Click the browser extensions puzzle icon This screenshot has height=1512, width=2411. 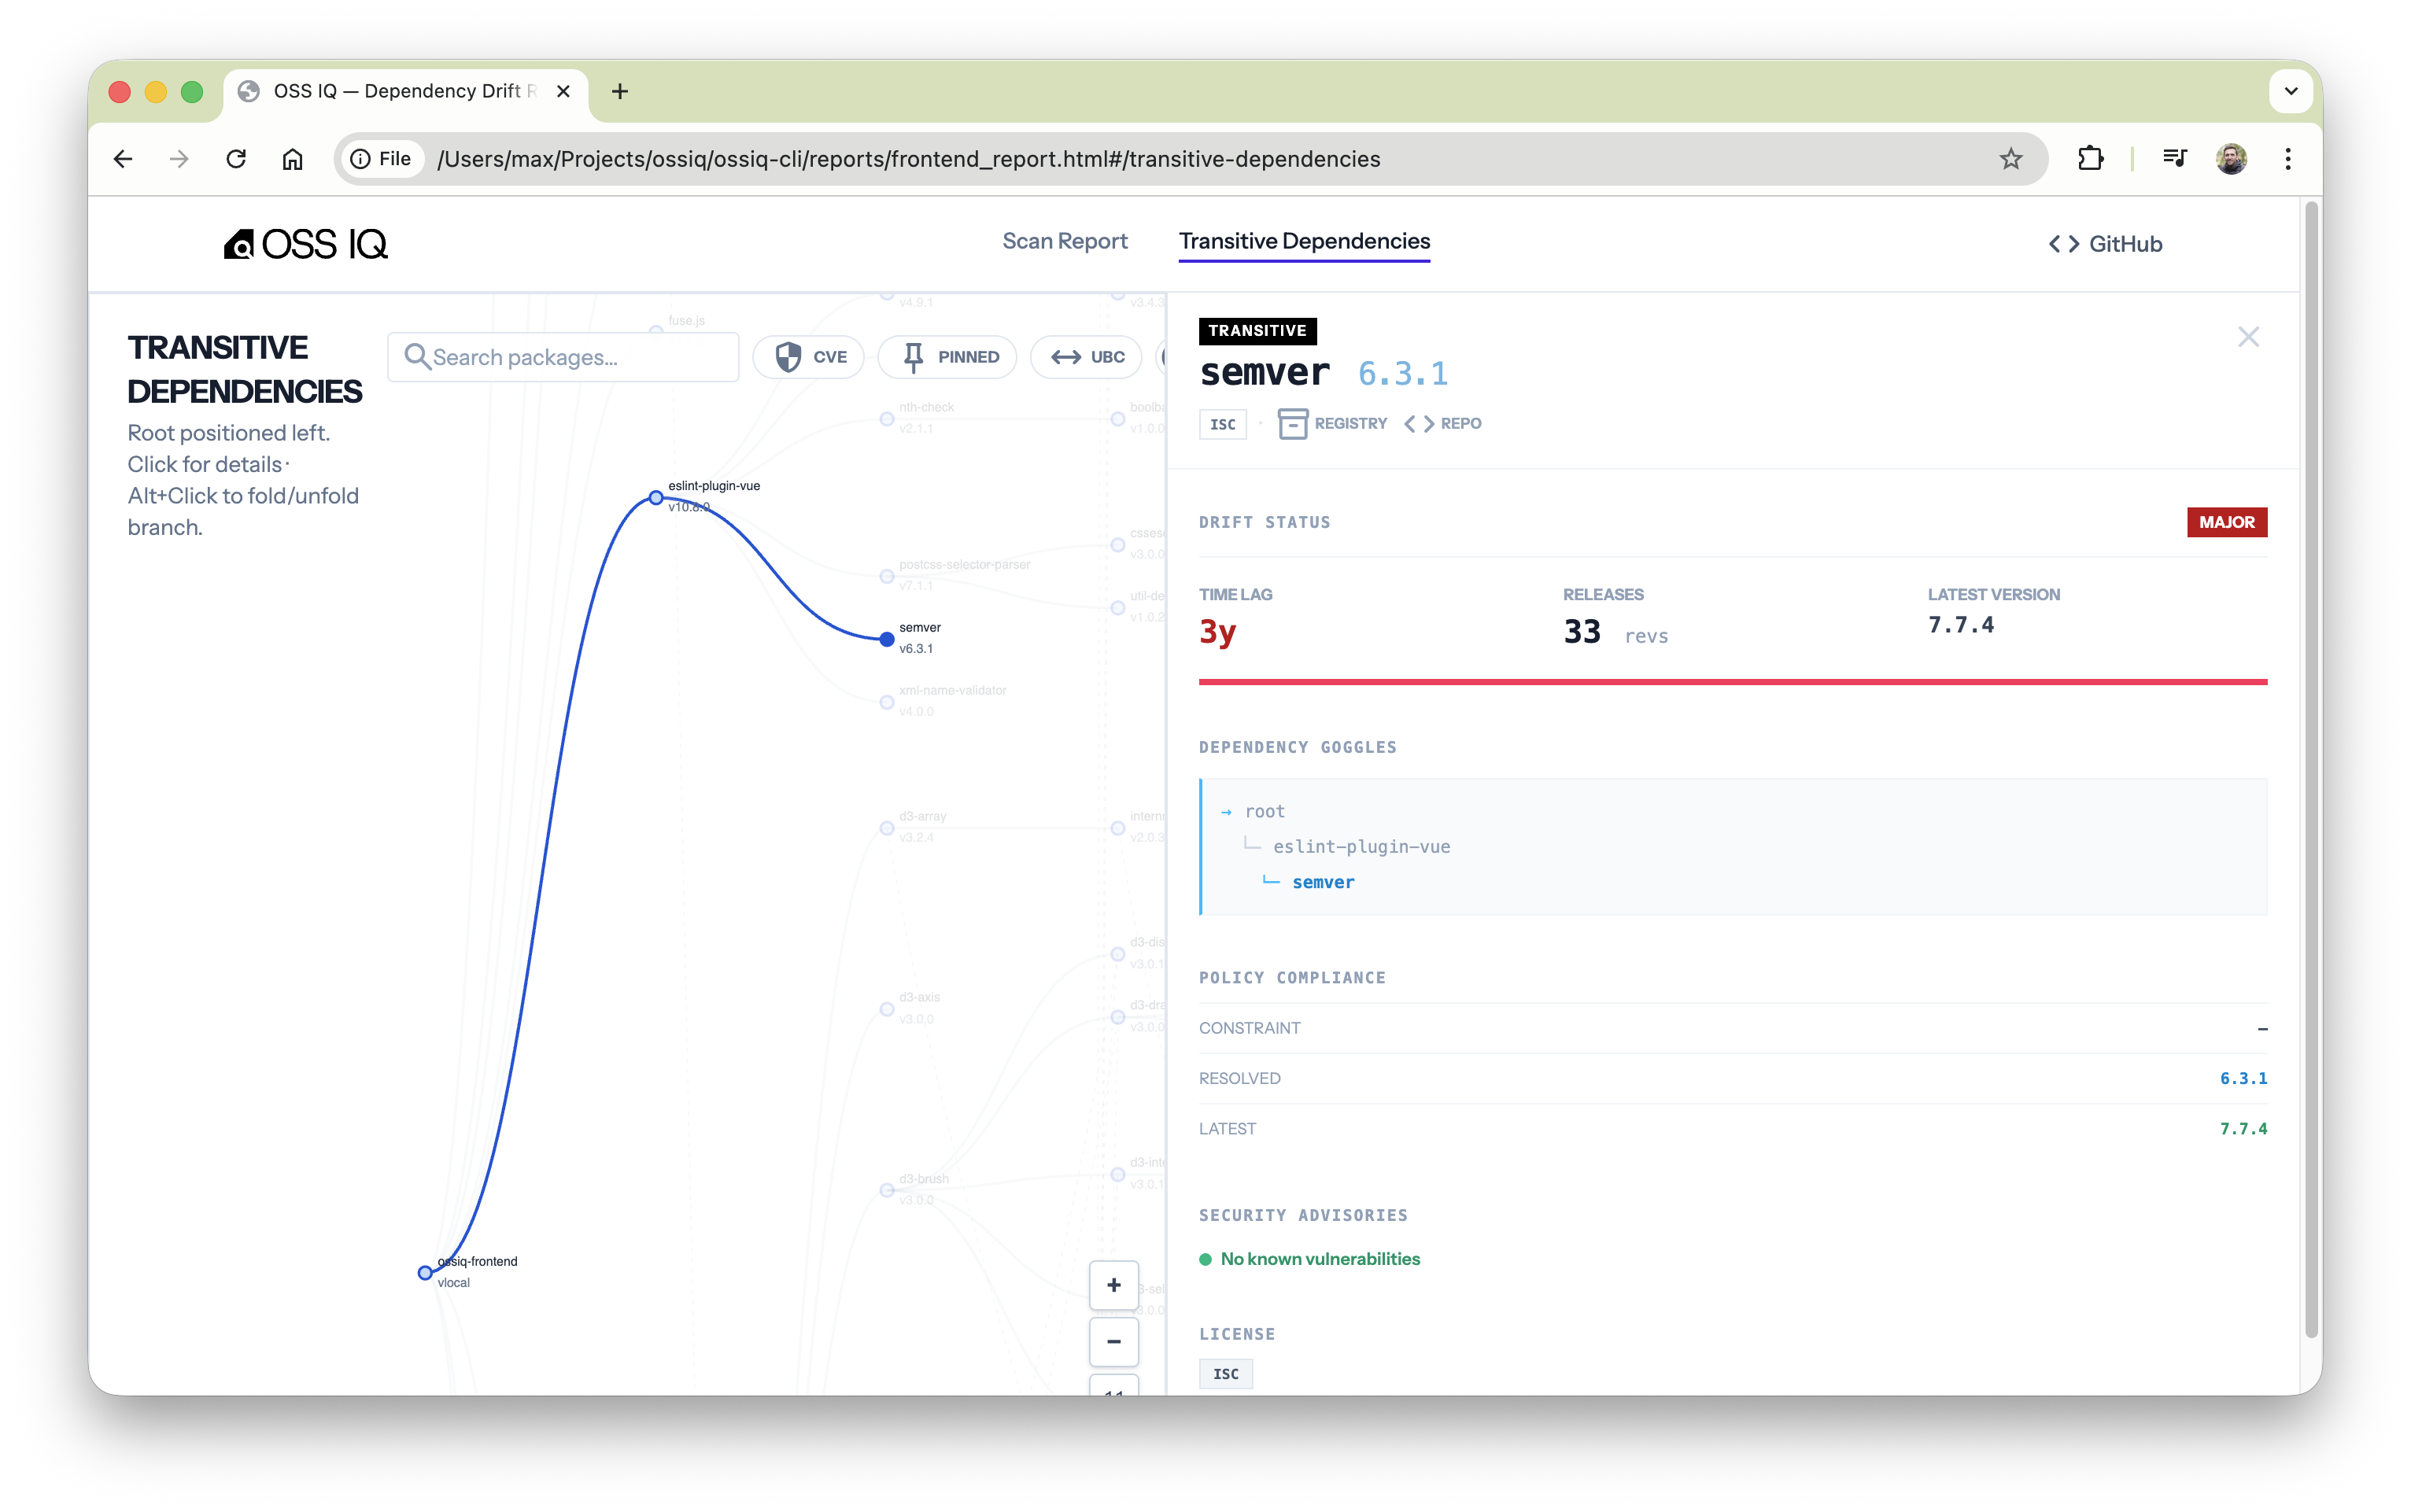point(2090,158)
